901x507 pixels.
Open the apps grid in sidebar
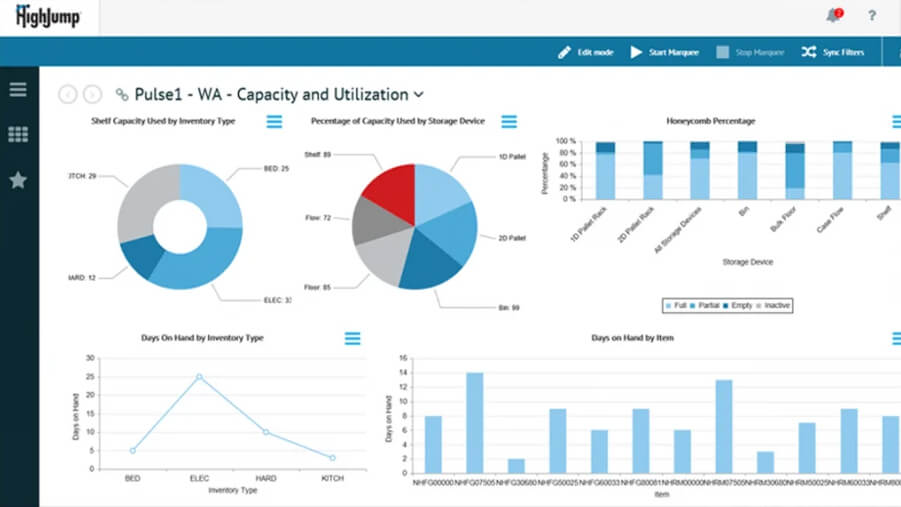pos(18,134)
